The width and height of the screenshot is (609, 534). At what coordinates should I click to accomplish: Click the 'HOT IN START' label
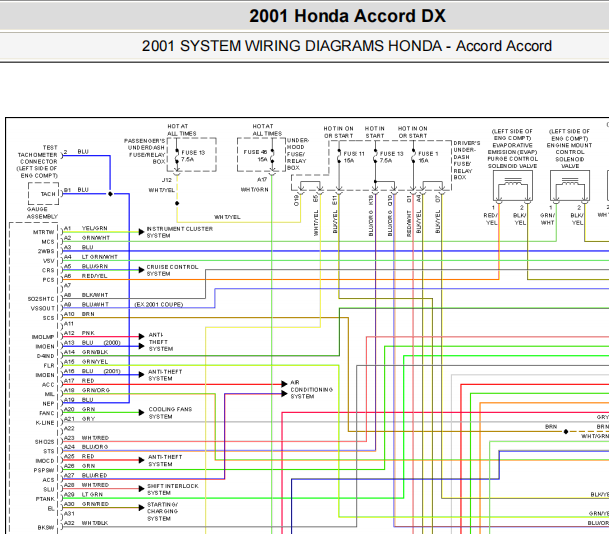(x=375, y=132)
